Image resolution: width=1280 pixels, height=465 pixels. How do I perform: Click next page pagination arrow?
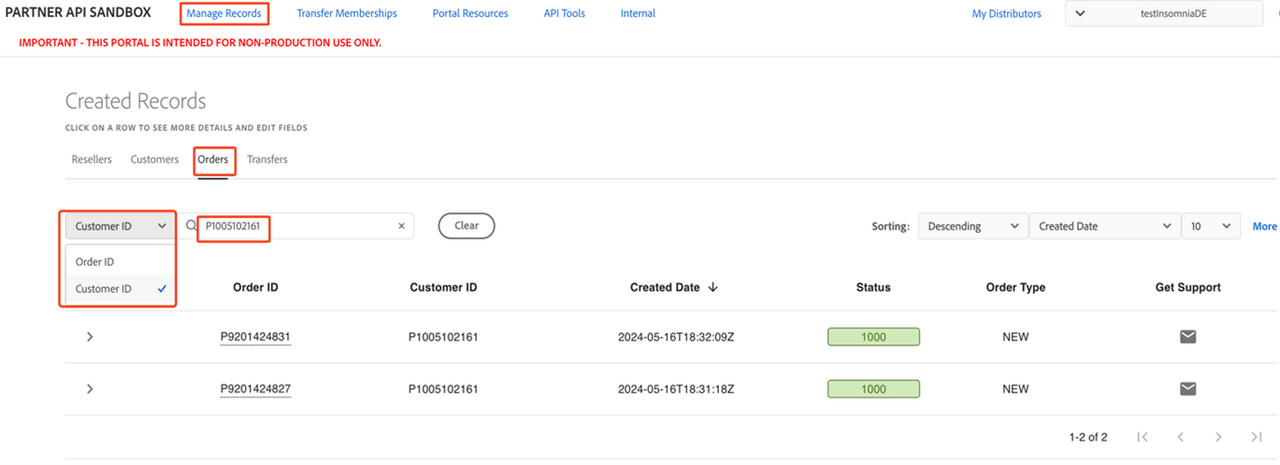point(1218,437)
